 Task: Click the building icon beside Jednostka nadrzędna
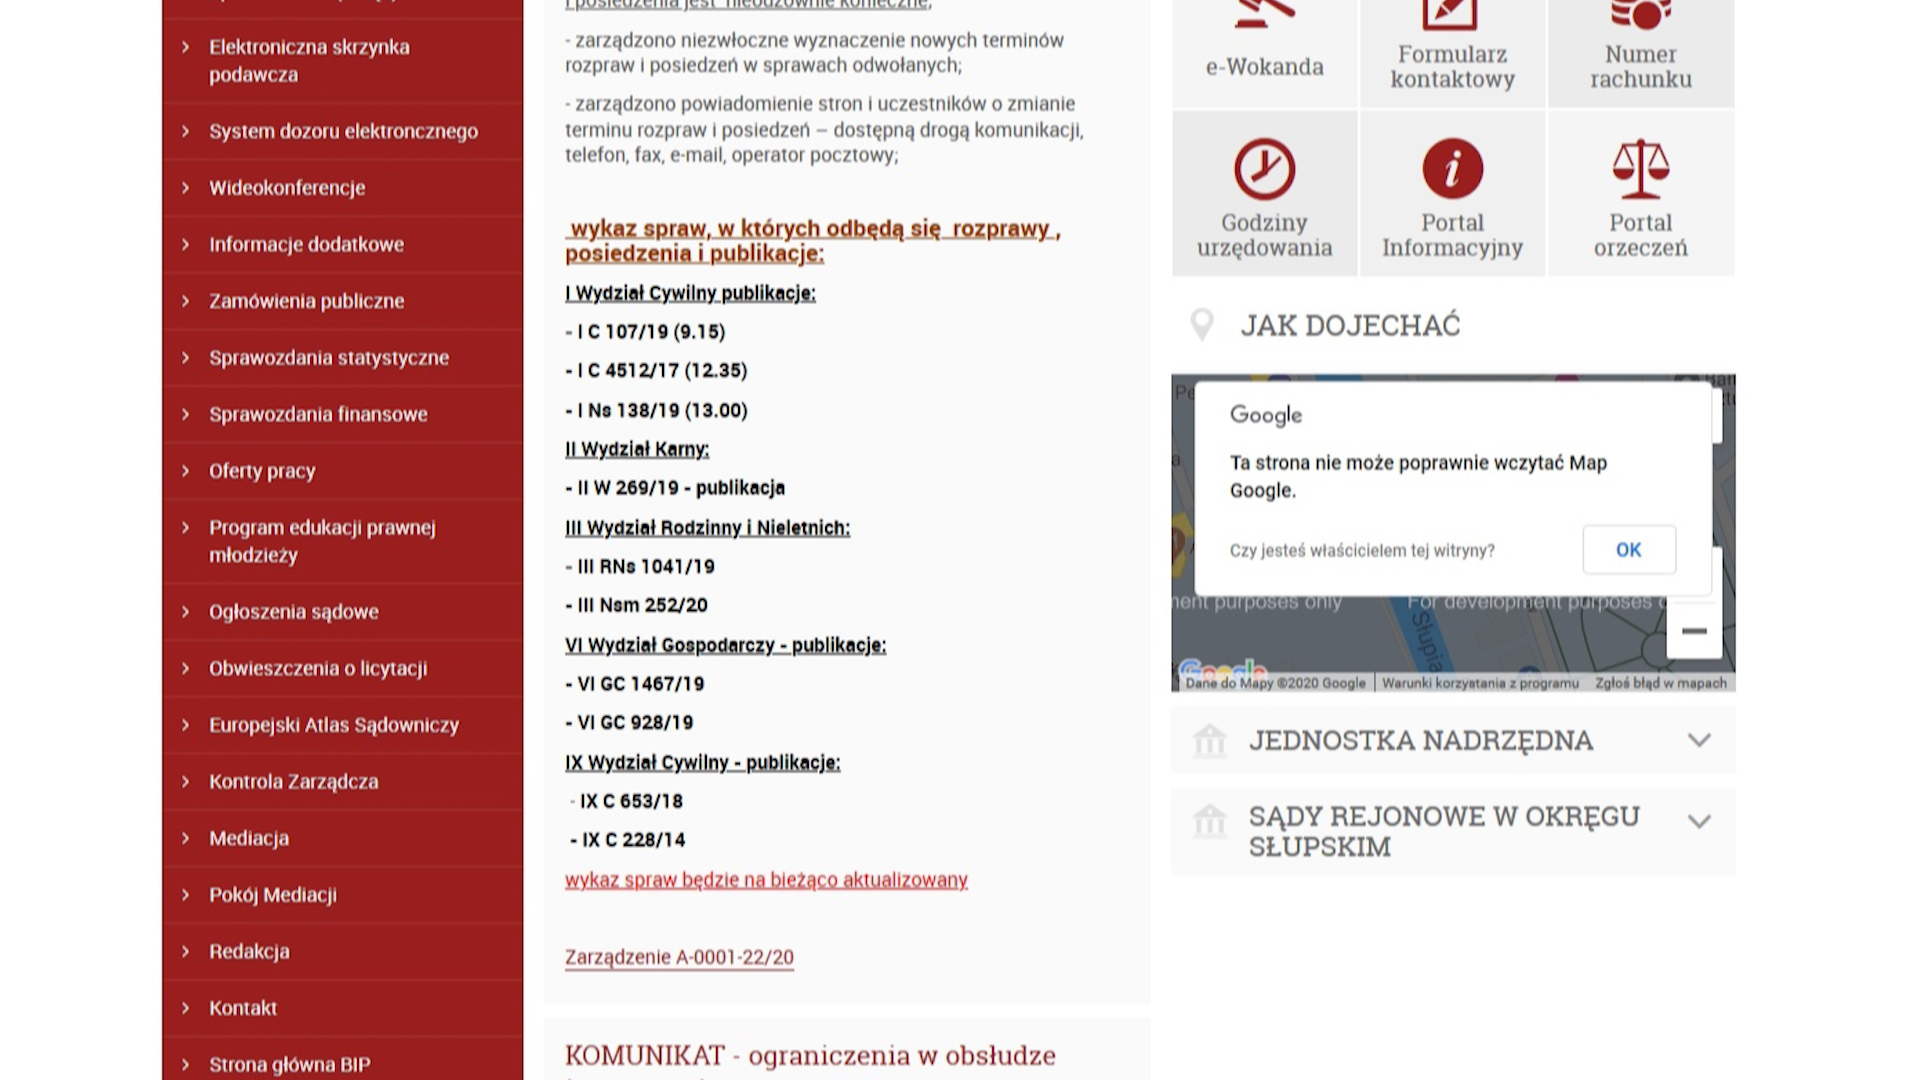pos(1209,740)
